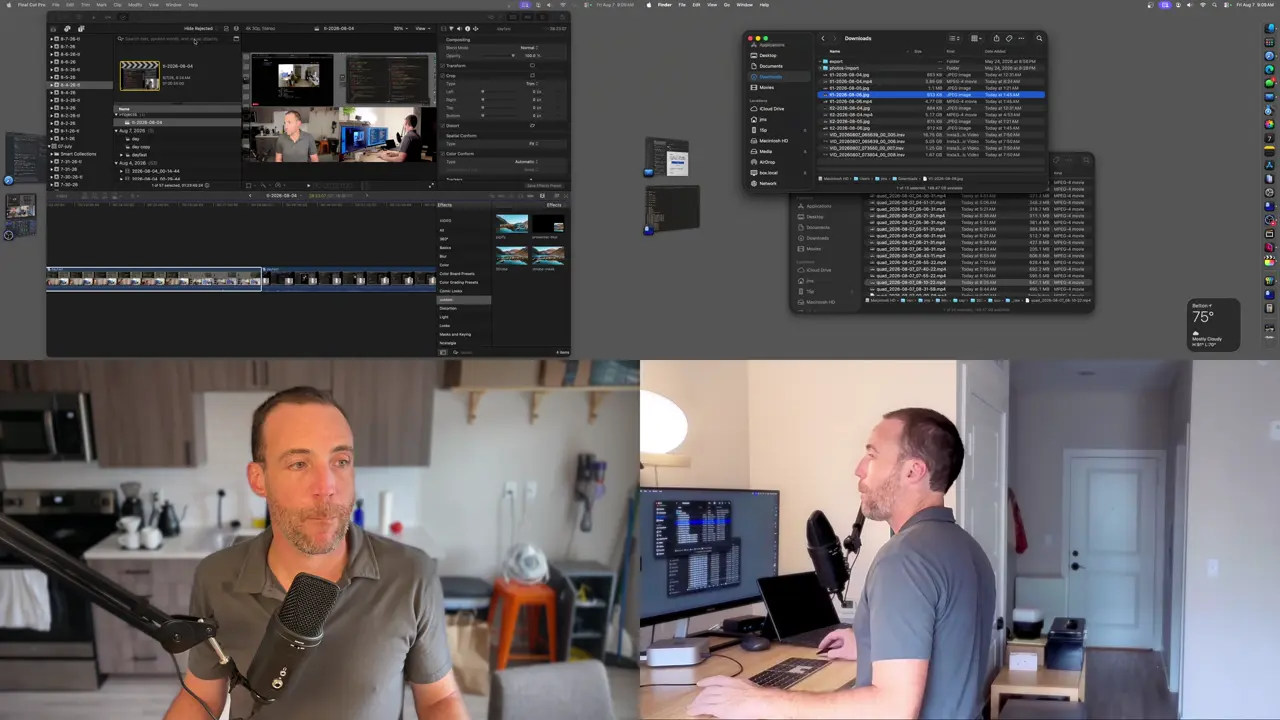Open the 30% viewer zoom dropdown

399,29
